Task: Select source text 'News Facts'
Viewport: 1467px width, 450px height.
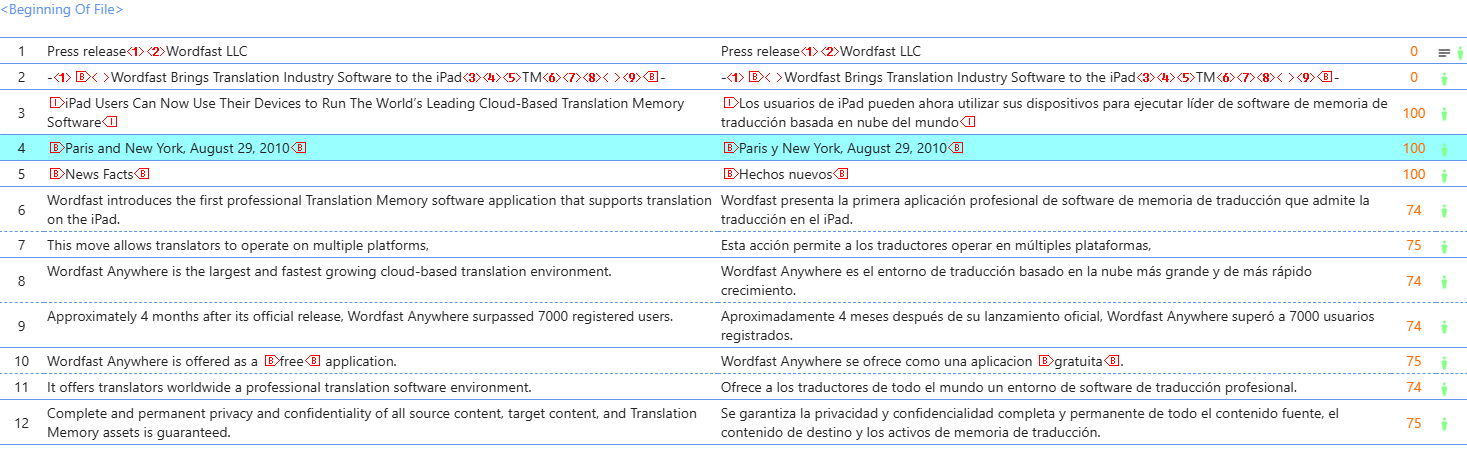Action: coord(99,174)
